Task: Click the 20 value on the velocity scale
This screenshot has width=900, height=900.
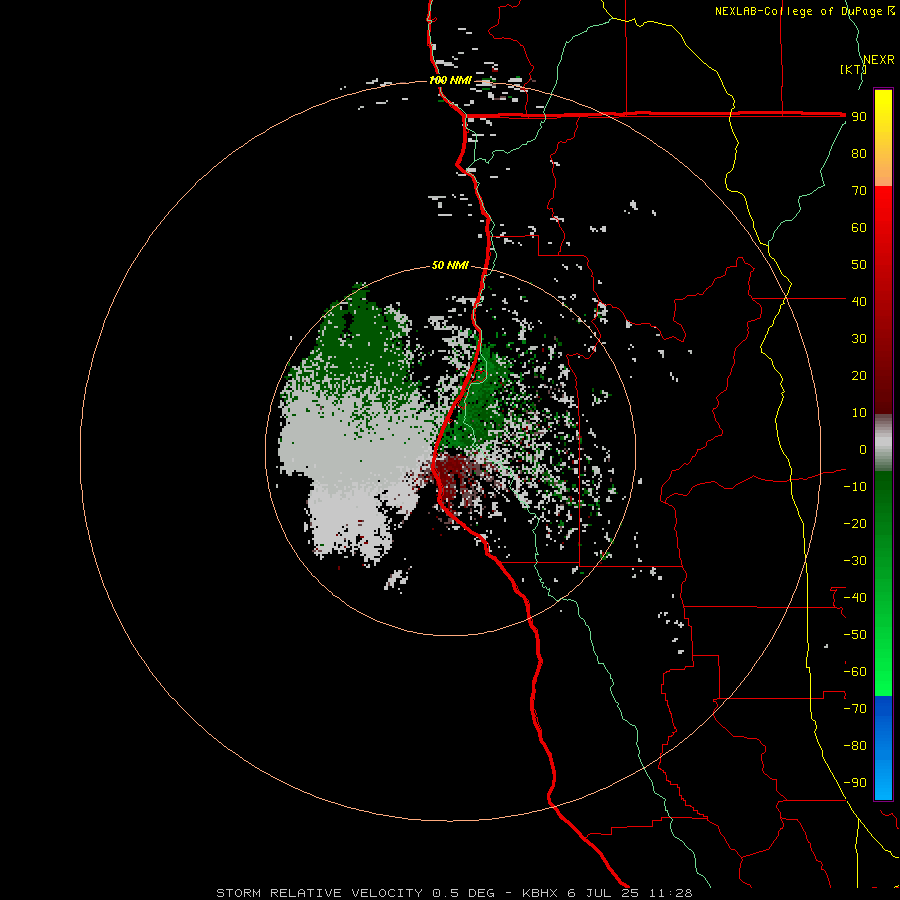Action: [859, 375]
